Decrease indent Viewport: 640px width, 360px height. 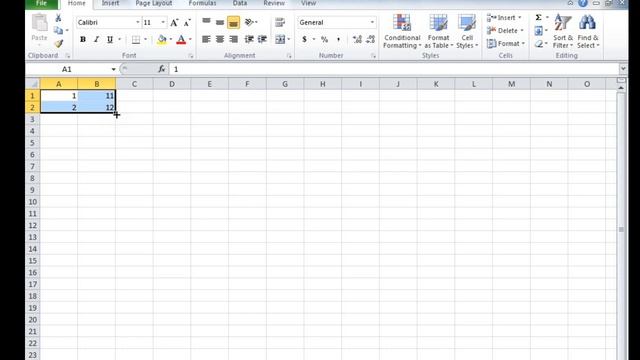(249, 40)
